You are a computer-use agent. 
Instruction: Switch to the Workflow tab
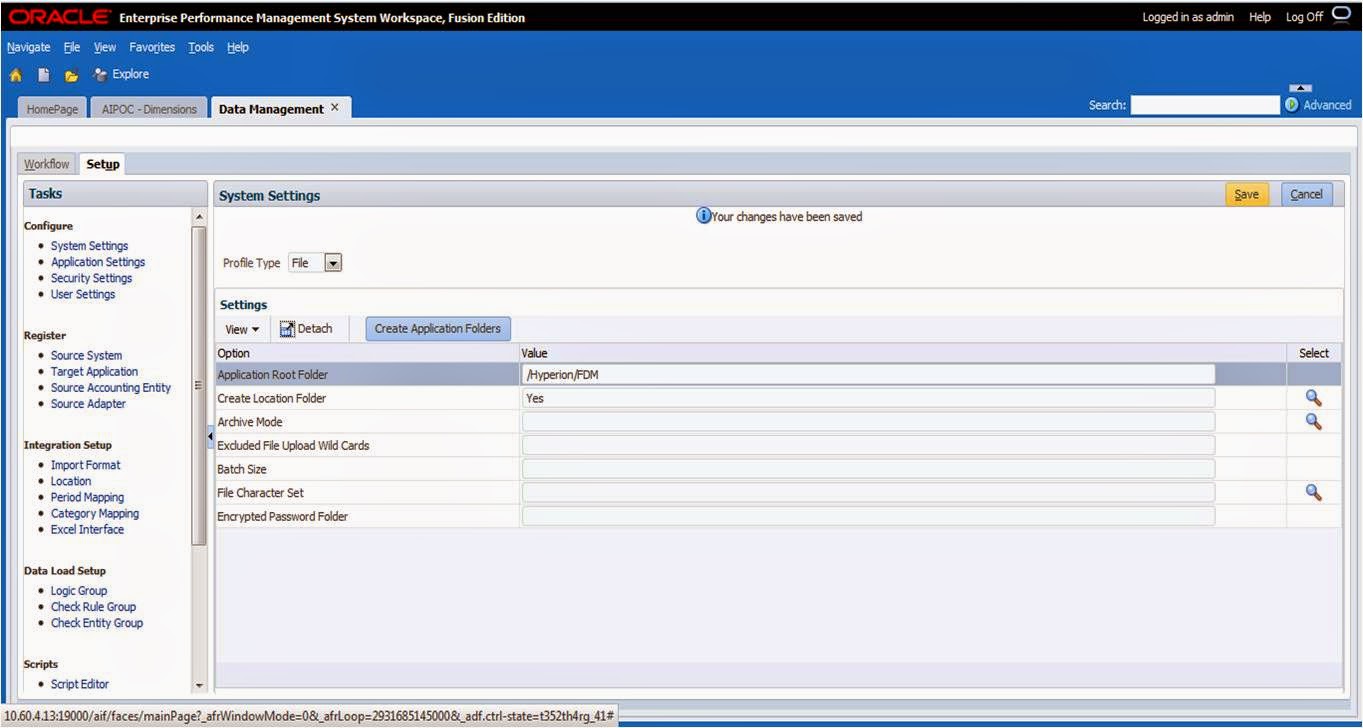tap(46, 163)
